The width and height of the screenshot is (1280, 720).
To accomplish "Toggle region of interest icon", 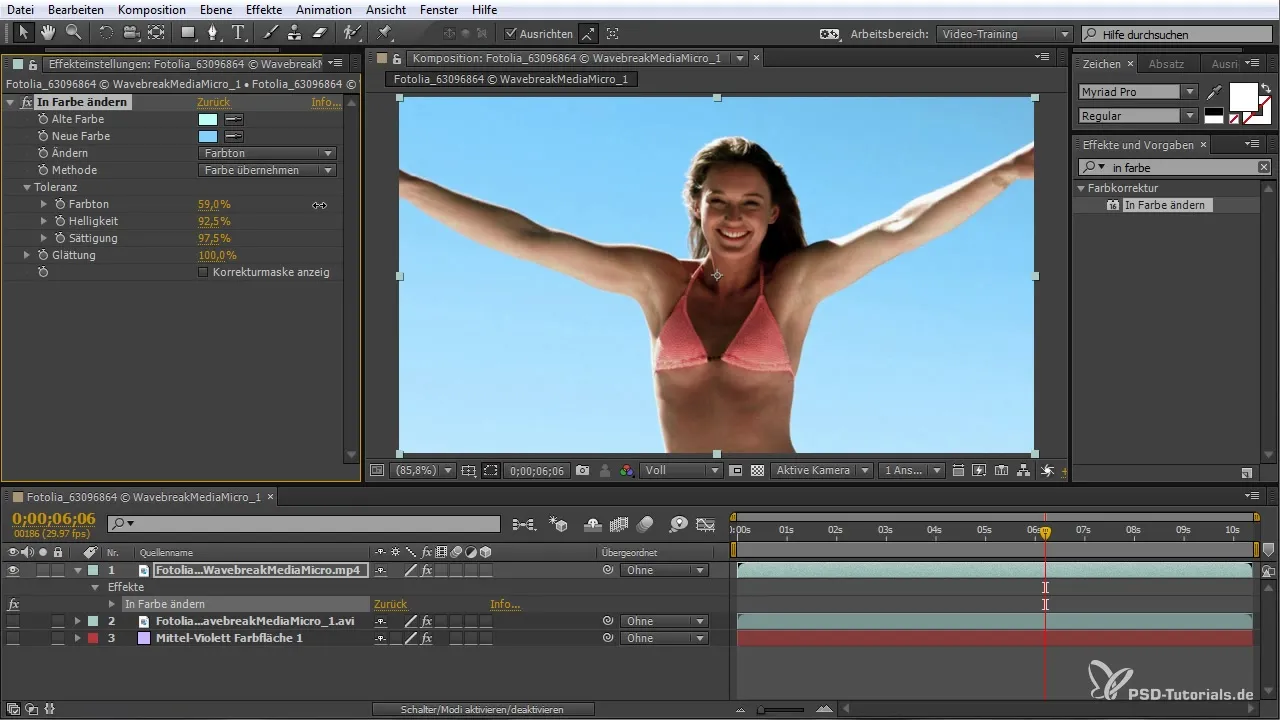I will (490, 470).
